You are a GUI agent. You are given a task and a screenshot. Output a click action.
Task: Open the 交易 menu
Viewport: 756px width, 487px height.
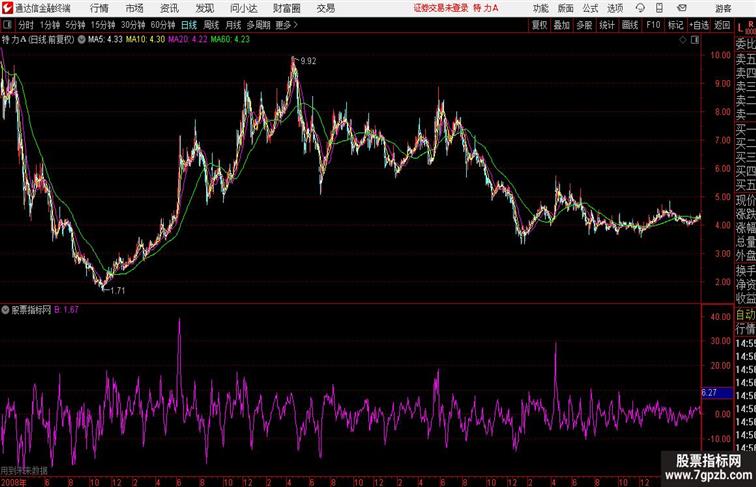click(325, 8)
